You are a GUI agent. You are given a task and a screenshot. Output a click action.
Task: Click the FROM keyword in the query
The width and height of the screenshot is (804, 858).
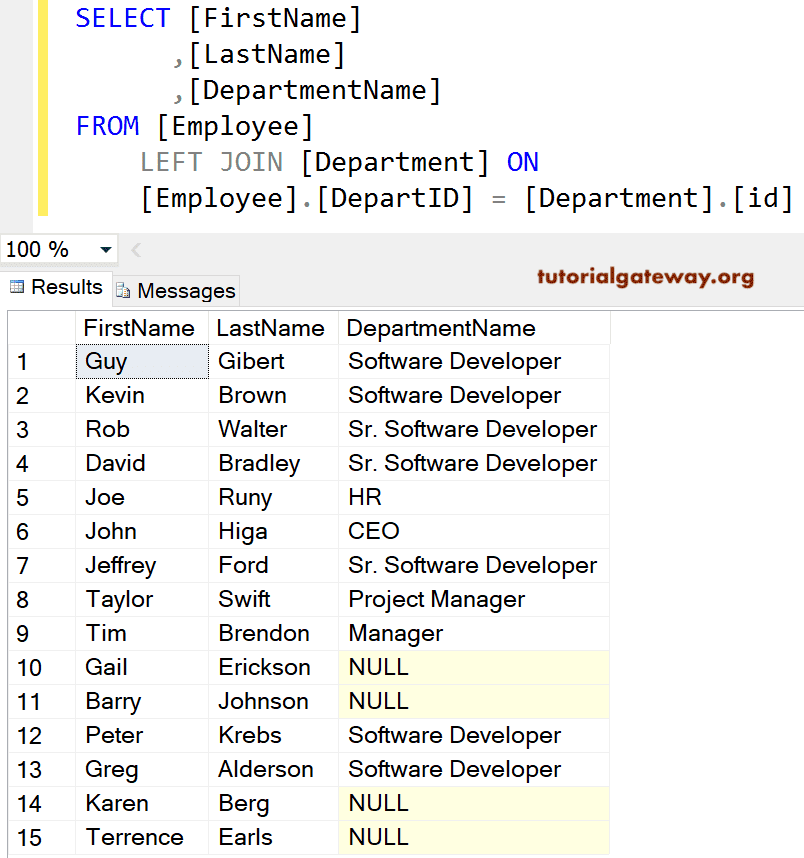click(x=107, y=126)
